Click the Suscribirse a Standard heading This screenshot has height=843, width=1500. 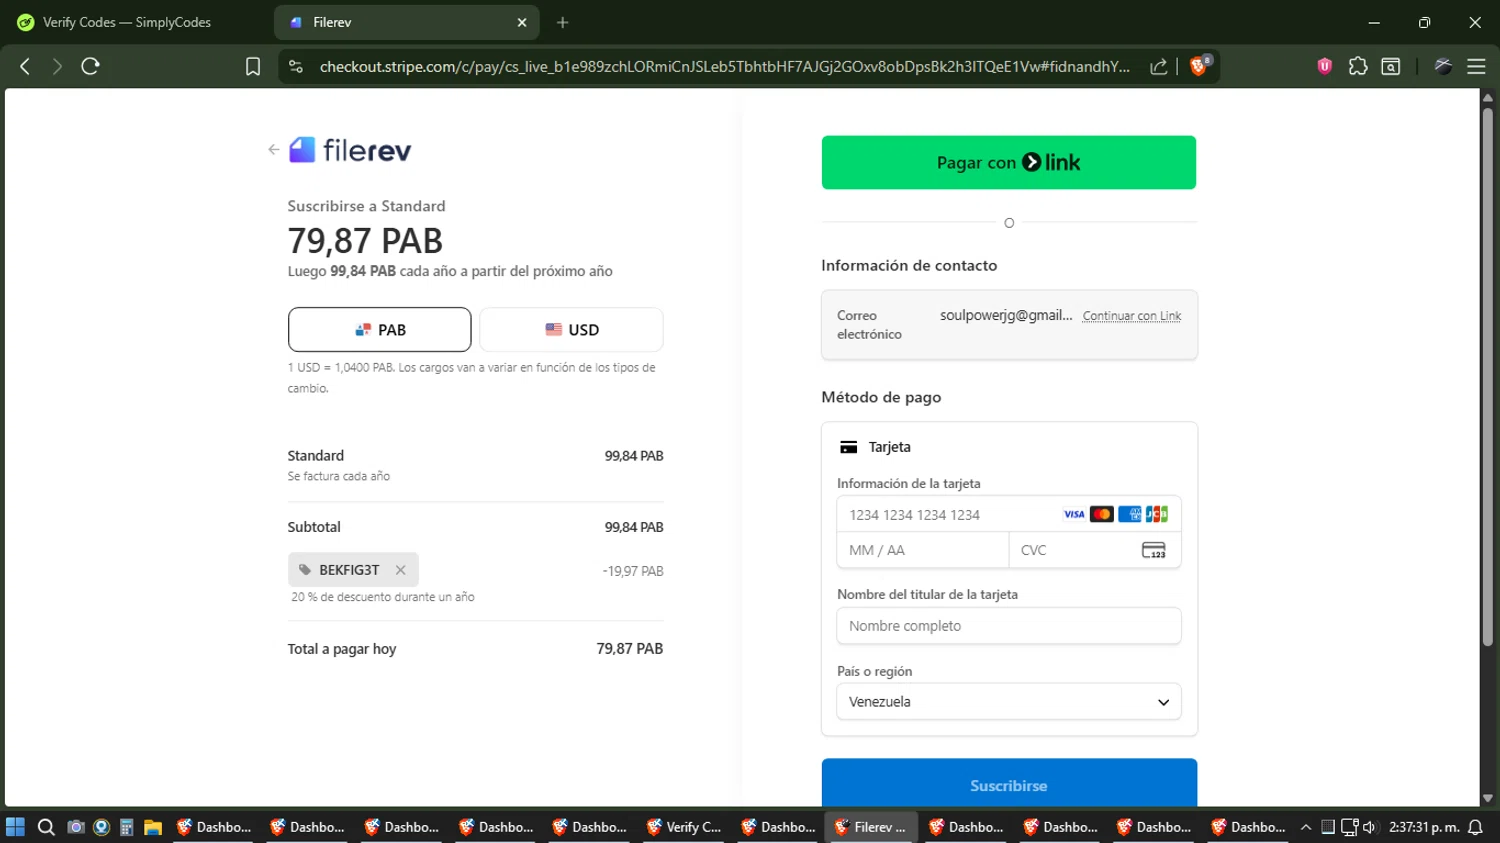click(x=366, y=206)
